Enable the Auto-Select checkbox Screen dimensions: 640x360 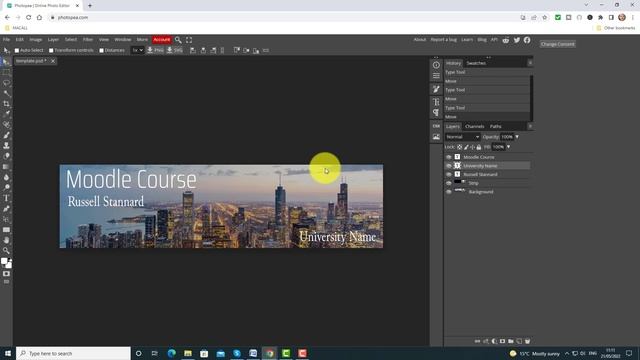pos(17,51)
